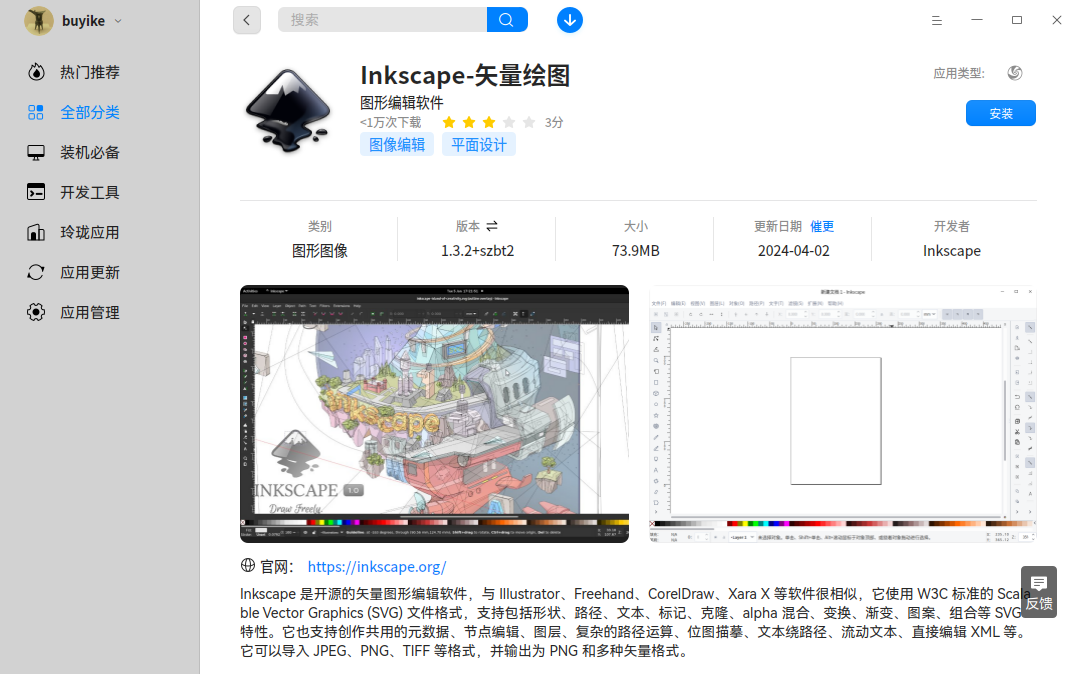Click the title Inkscape-矢量绘图
Screen dimensions: 1077x674
465,75
